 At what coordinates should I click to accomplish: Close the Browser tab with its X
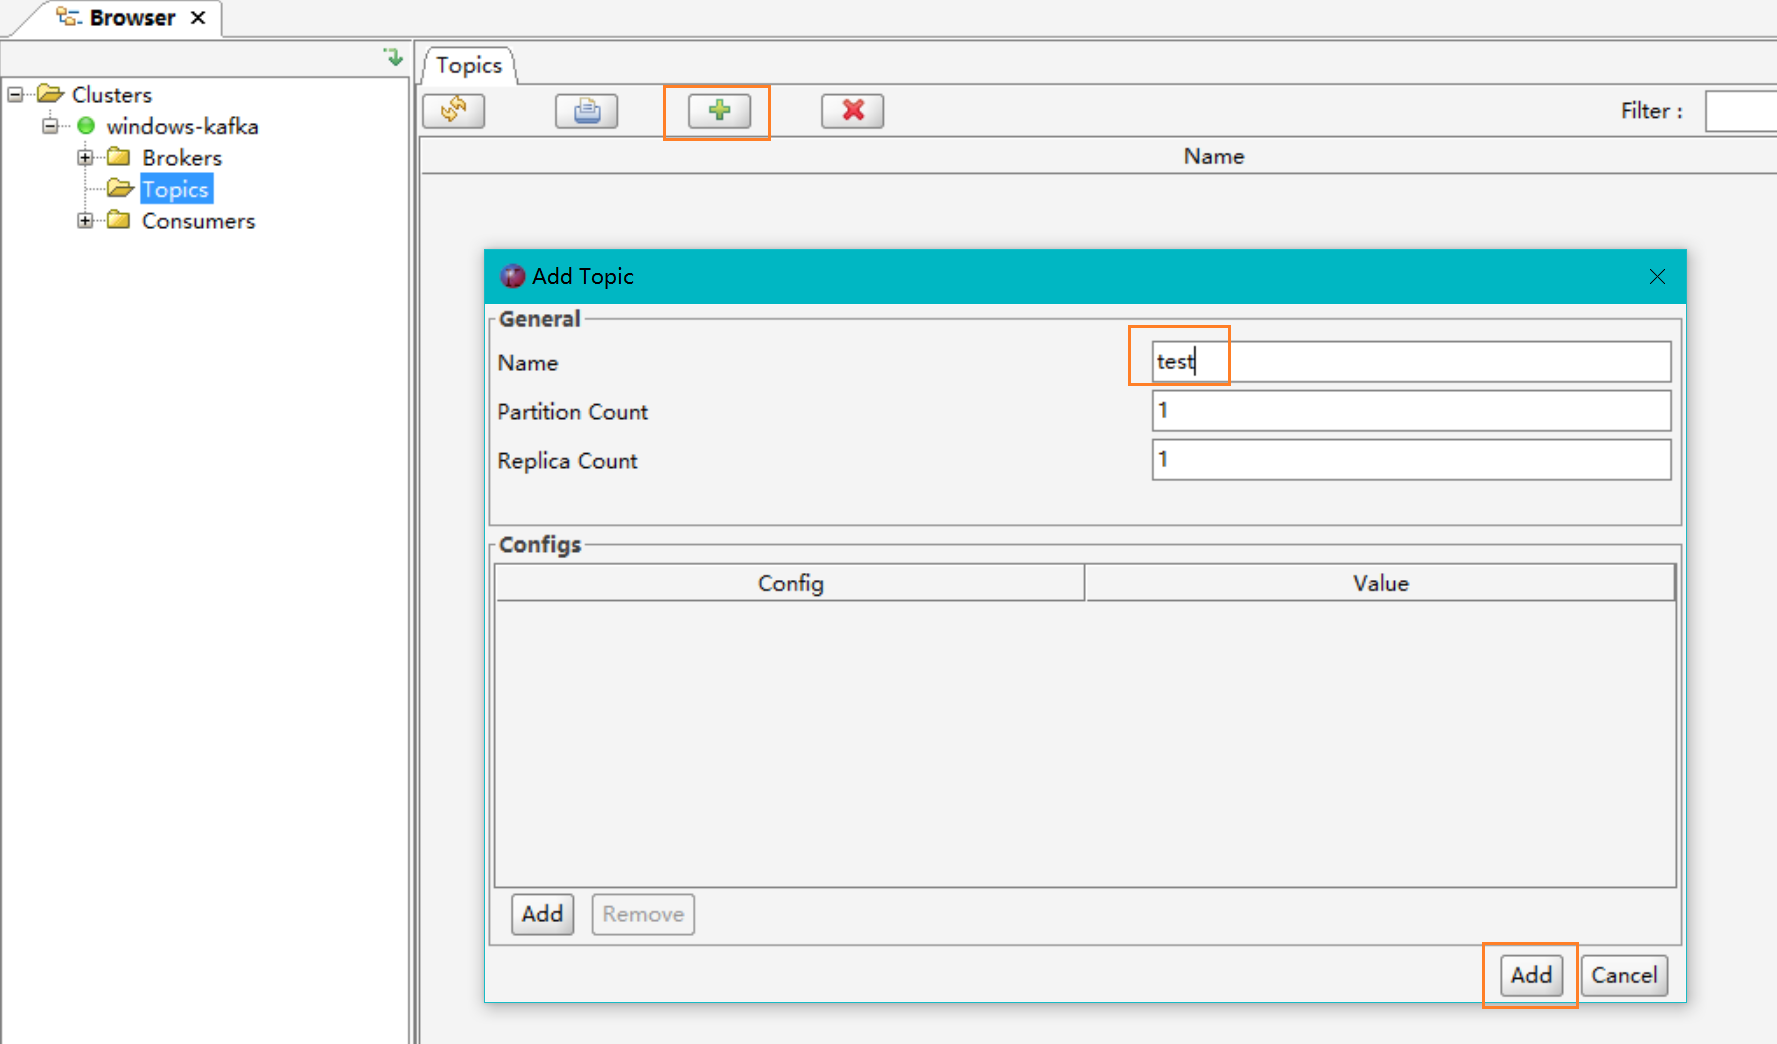click(198, 18)
